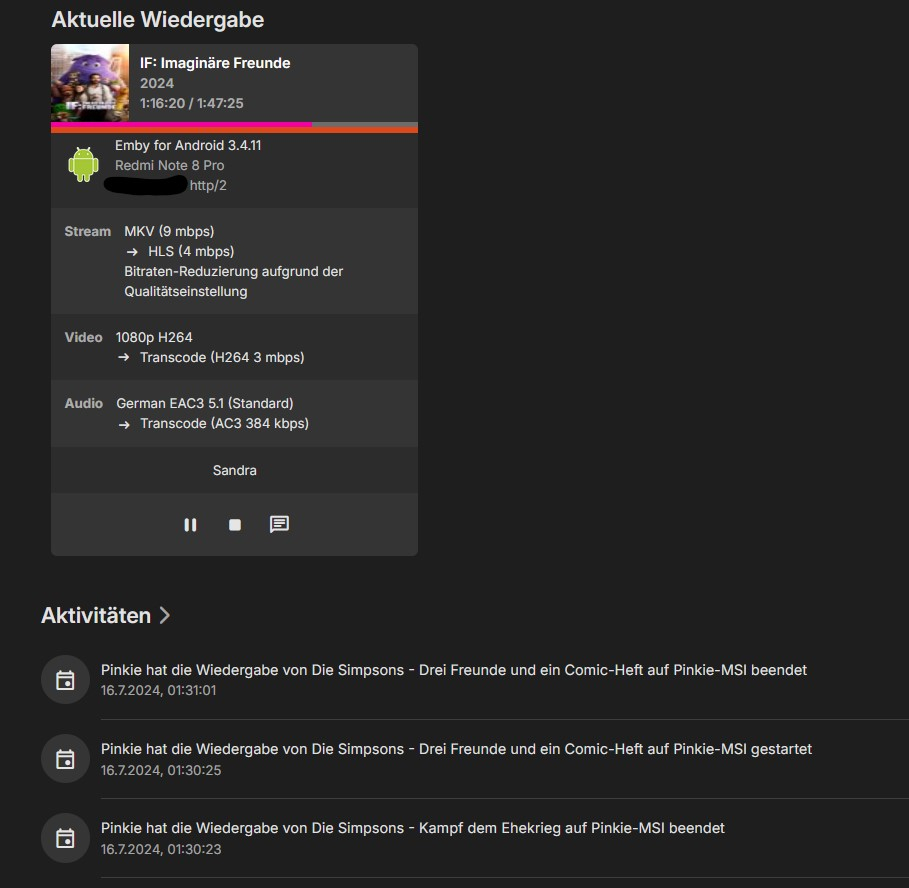Send a message to the session user
The height and width of the screenshot is (888, 909).
pyautogui.click(x=279, y=525)
